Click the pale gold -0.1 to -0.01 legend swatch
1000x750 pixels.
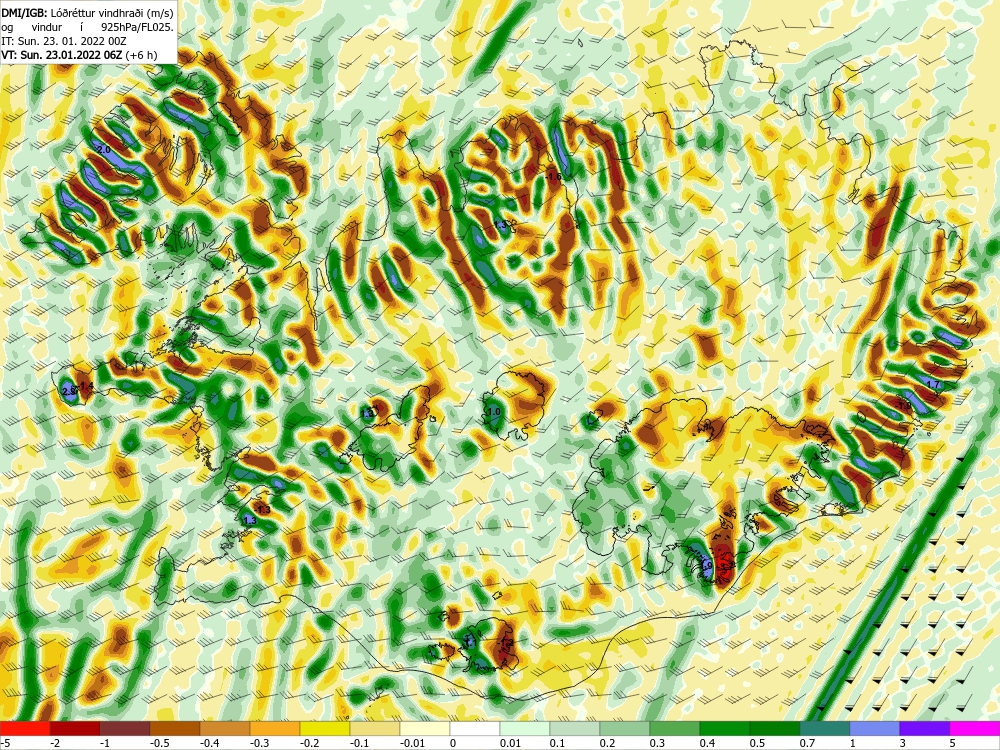pos(375,728)
